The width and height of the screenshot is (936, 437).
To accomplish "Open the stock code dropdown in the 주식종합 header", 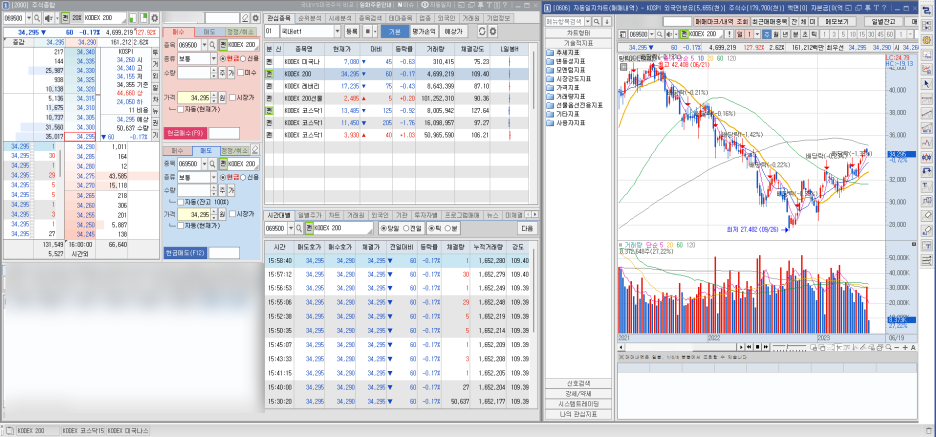I will (29, 19).
